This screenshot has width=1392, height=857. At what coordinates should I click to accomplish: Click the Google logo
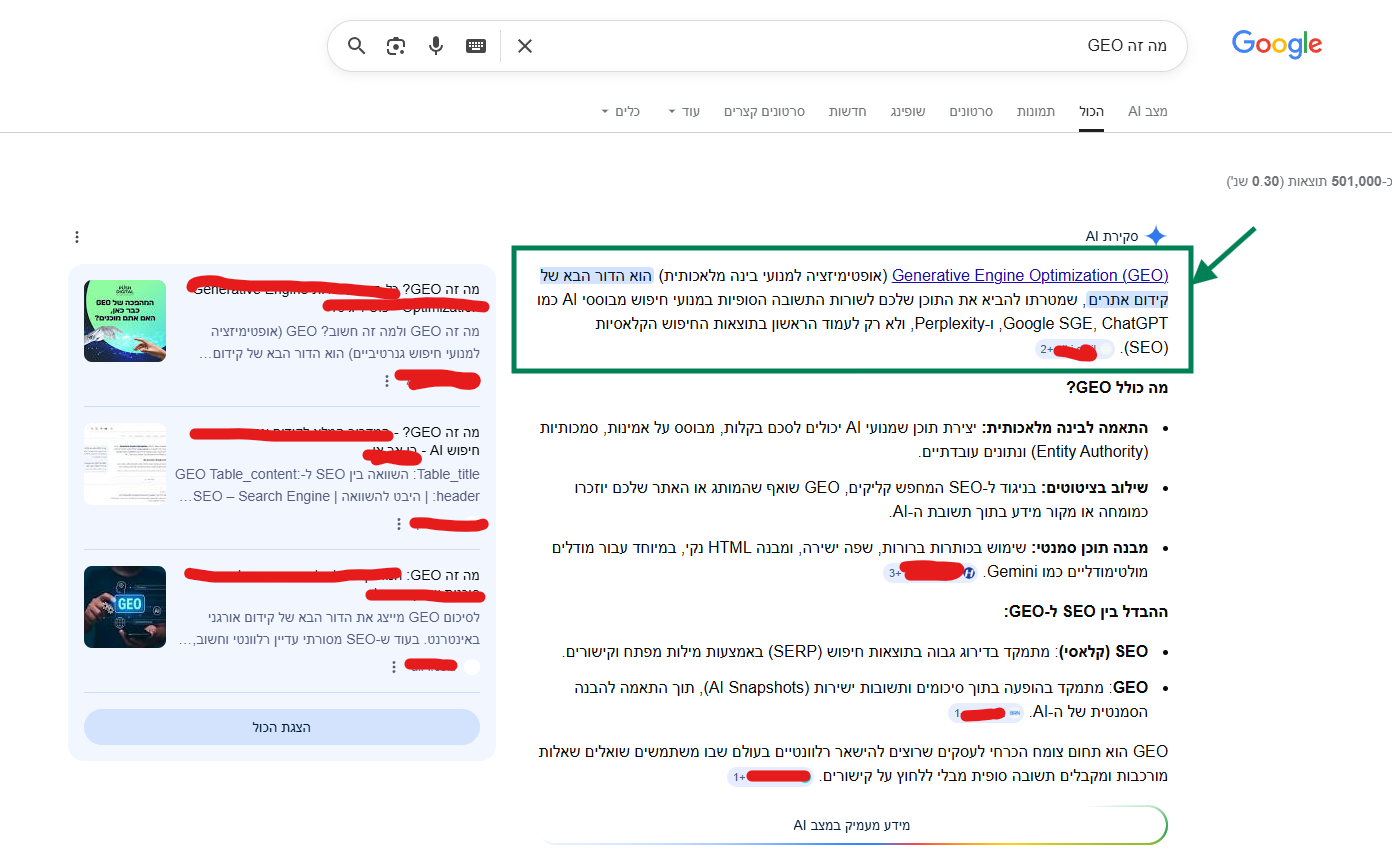point(1276,44)
